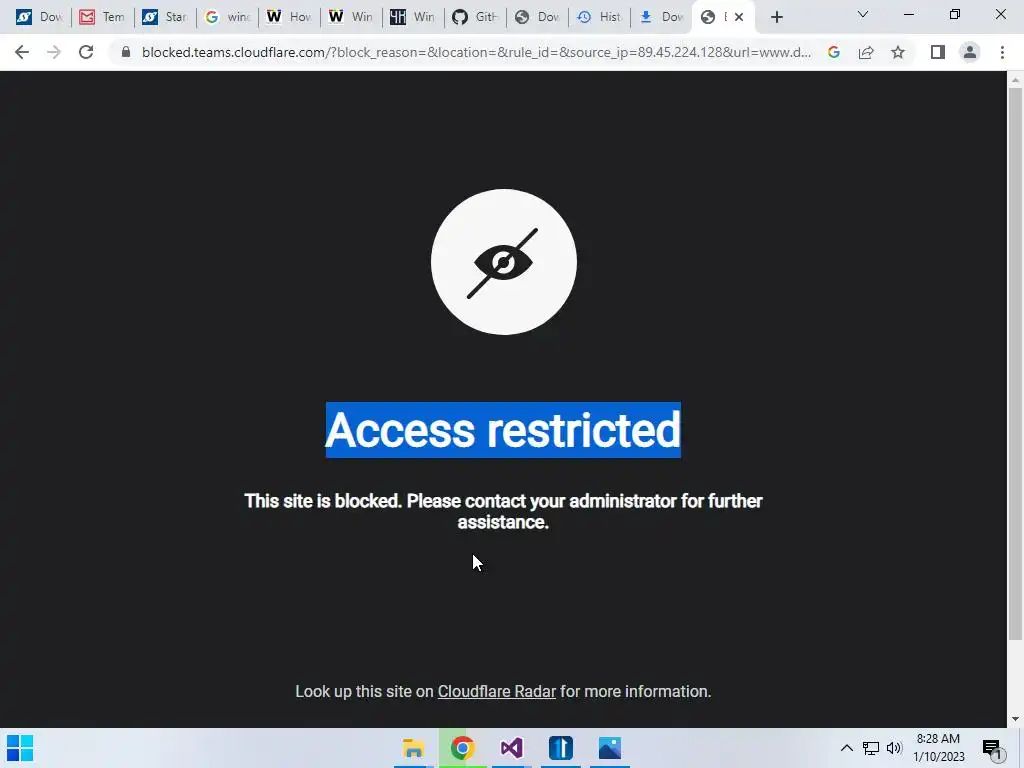
Task: Switch to the History tab
Action: (x=599, y=17)
